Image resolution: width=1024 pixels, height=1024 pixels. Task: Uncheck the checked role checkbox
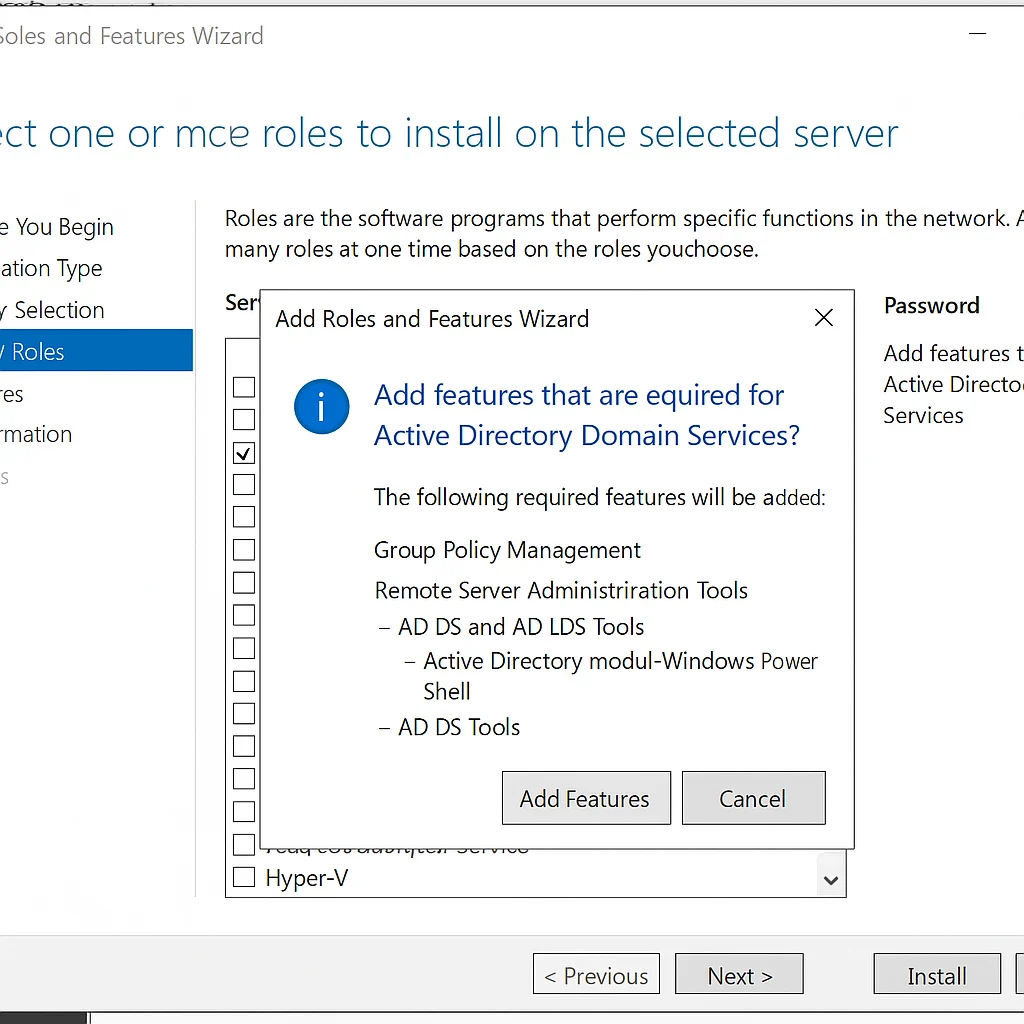pyautogui.click(x=244, y=453)
